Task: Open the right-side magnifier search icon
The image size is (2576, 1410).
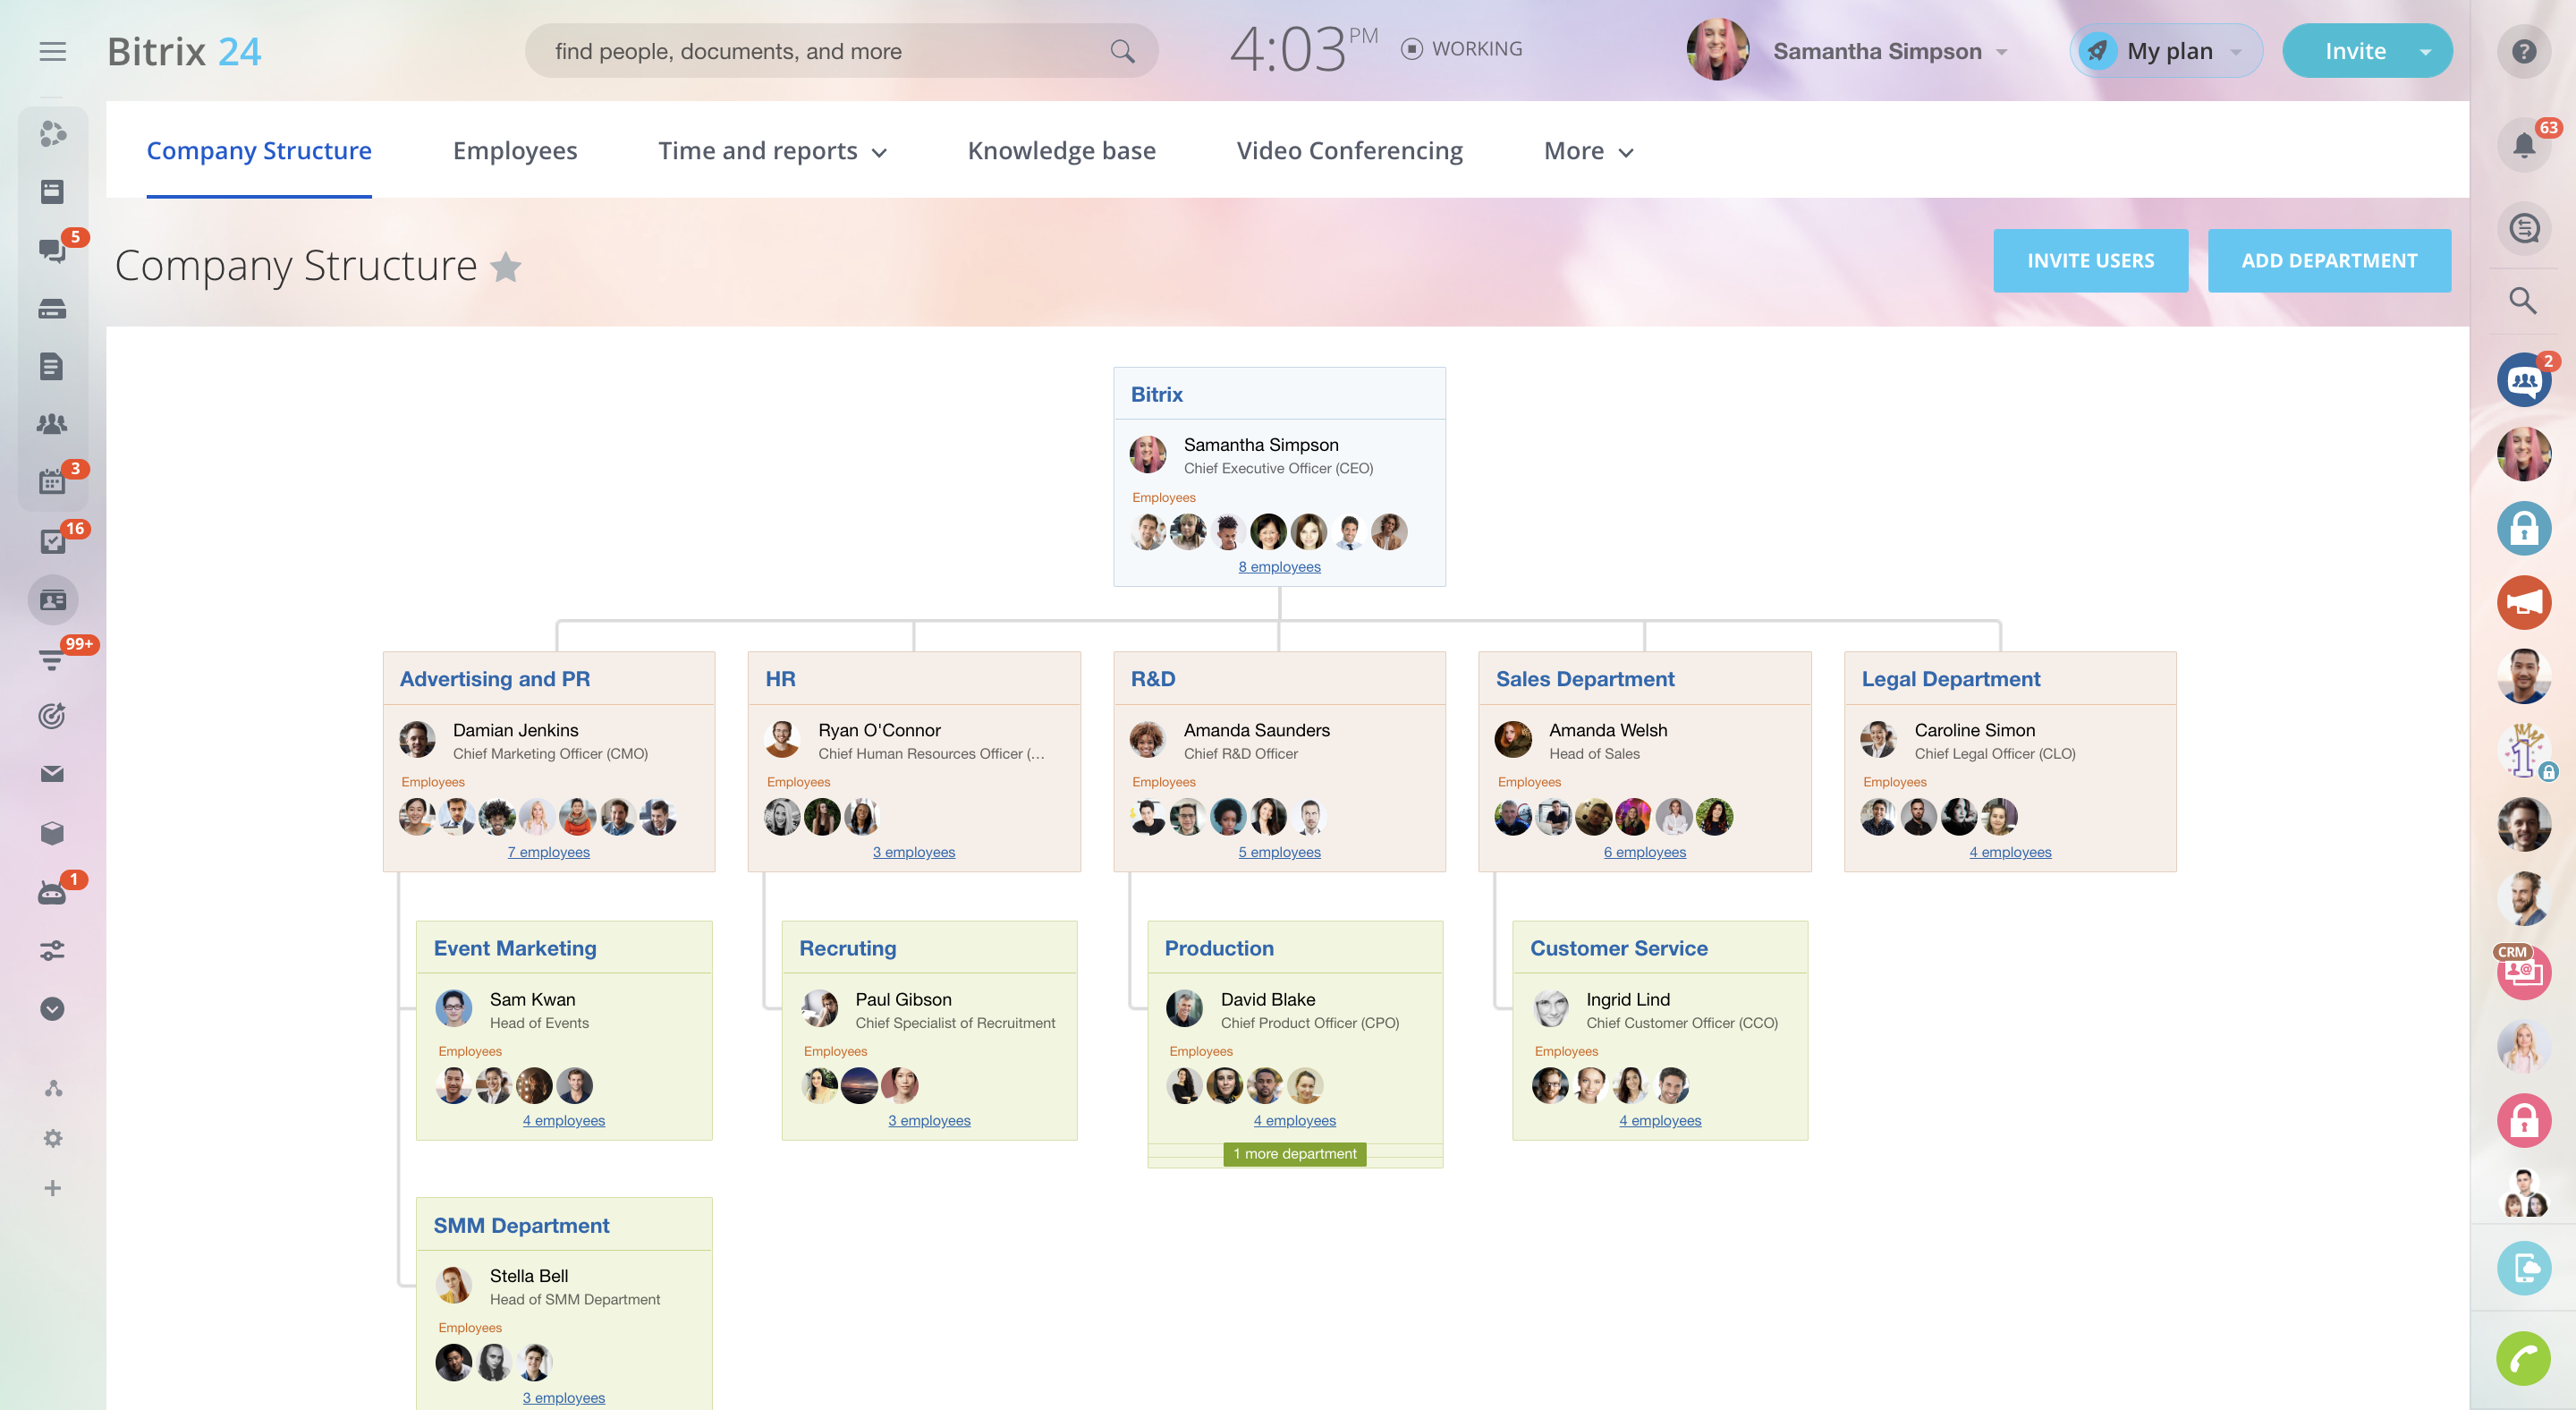Action: [2523, 301]
